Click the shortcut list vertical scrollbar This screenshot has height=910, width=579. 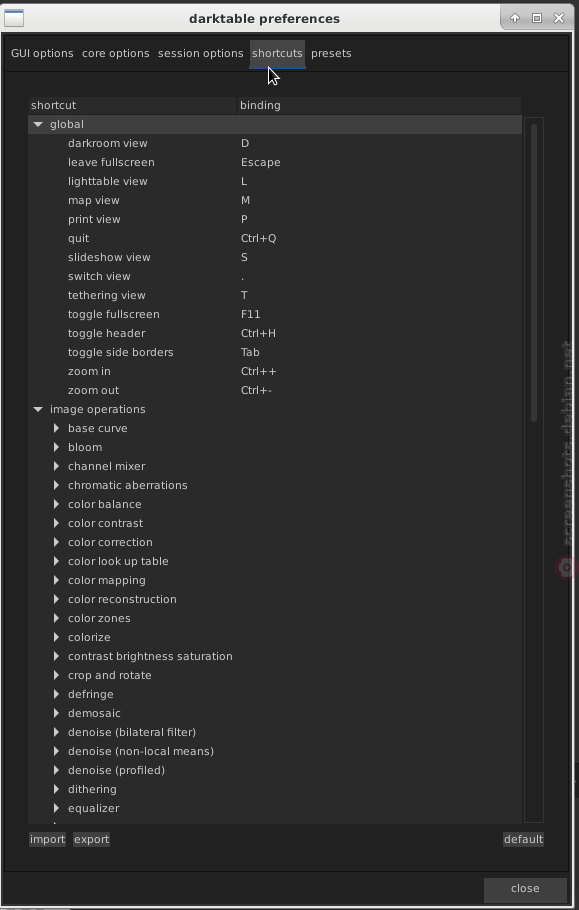534,273
